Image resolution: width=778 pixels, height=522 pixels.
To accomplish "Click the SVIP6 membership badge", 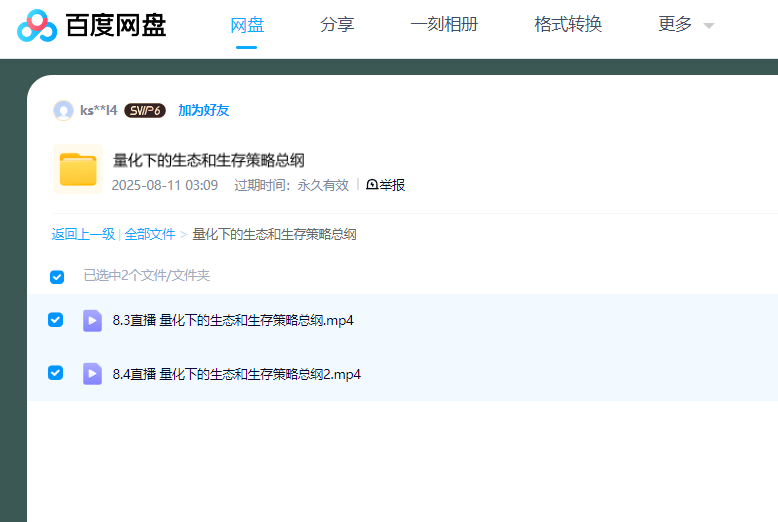I will pos(145,110).
